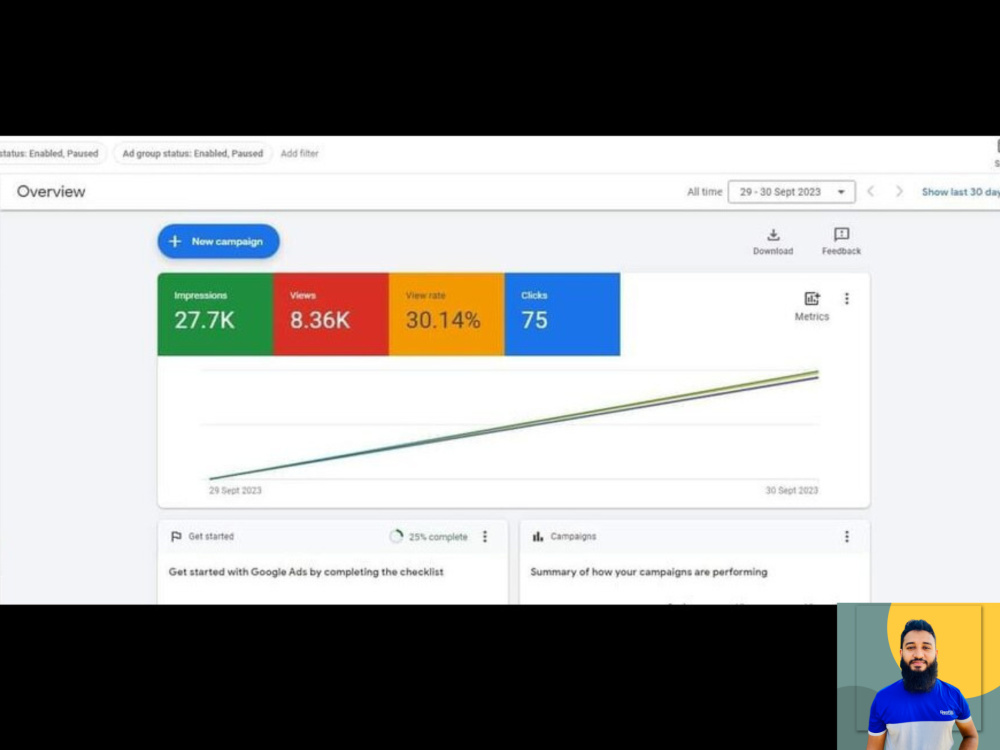Click the Download icon
Screen dimensions: 1000x750
pos(773,235)
